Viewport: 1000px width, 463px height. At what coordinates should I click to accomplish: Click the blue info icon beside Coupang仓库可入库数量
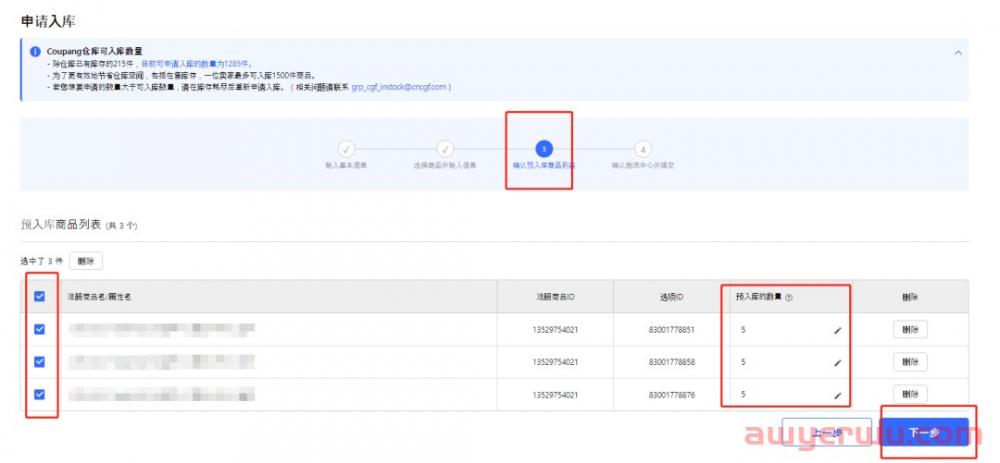(35, 51)
